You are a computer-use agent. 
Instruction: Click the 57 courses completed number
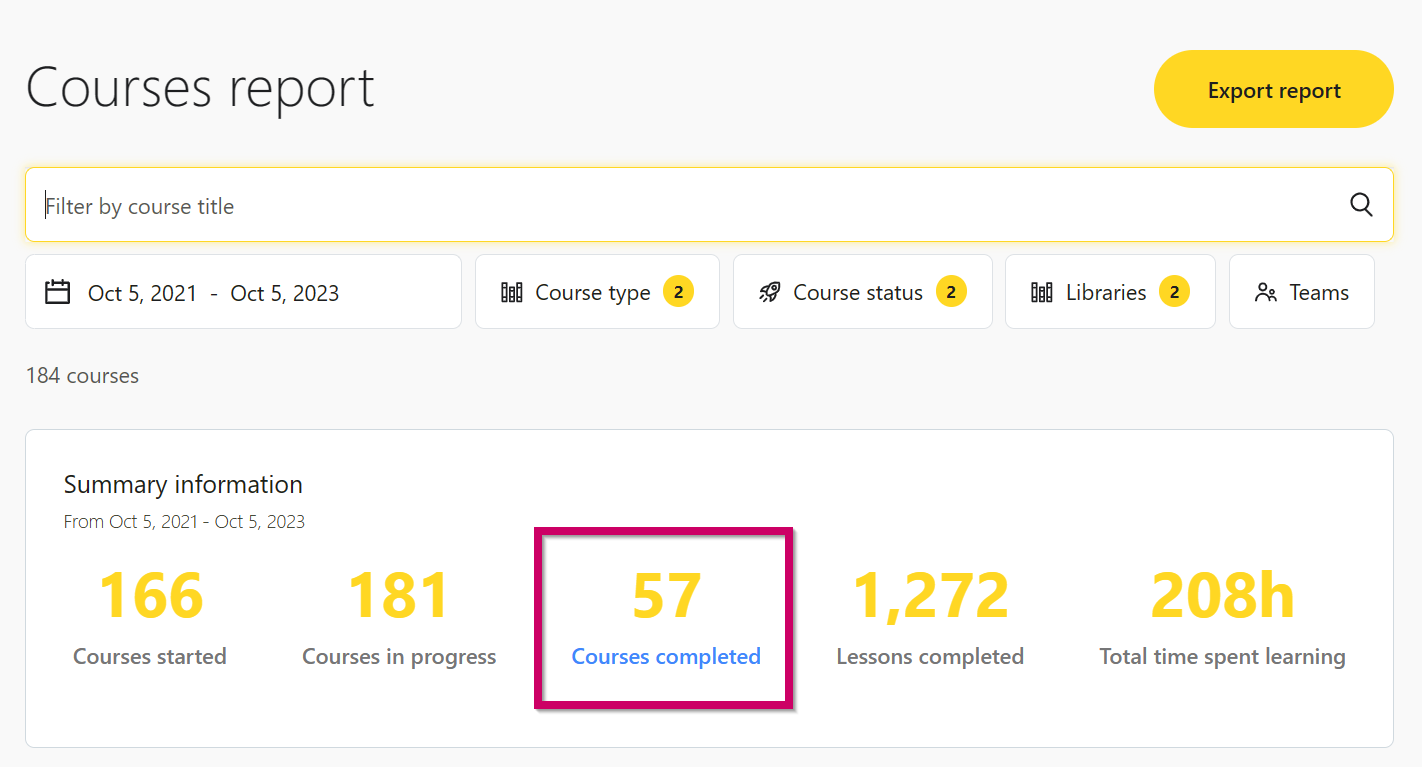(666, 596)
